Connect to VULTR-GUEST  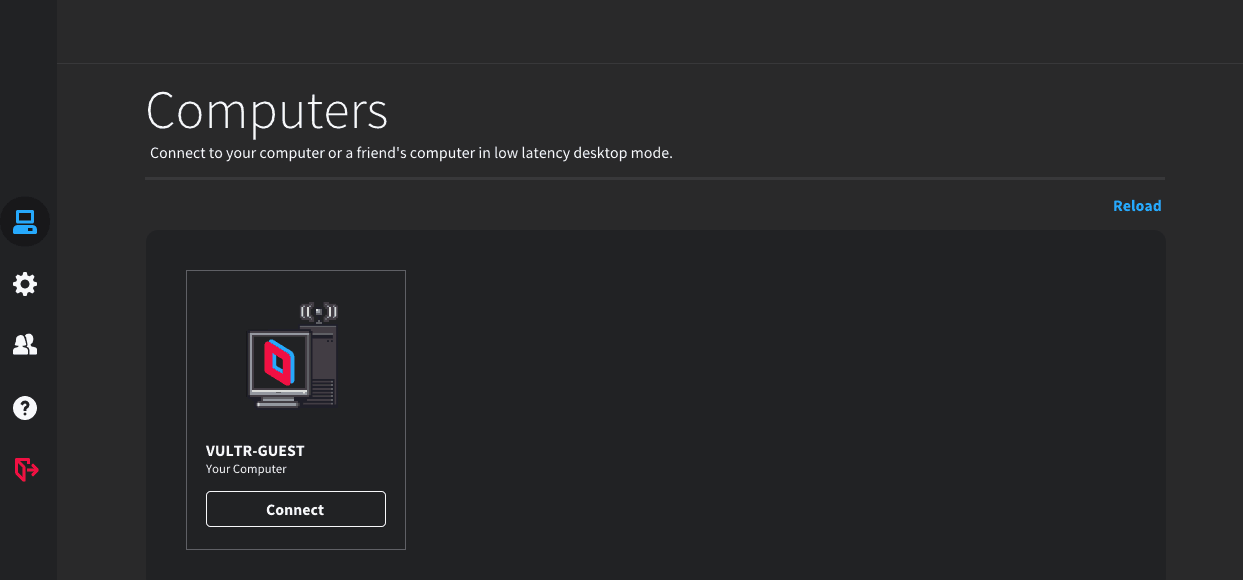click(295, 509)
